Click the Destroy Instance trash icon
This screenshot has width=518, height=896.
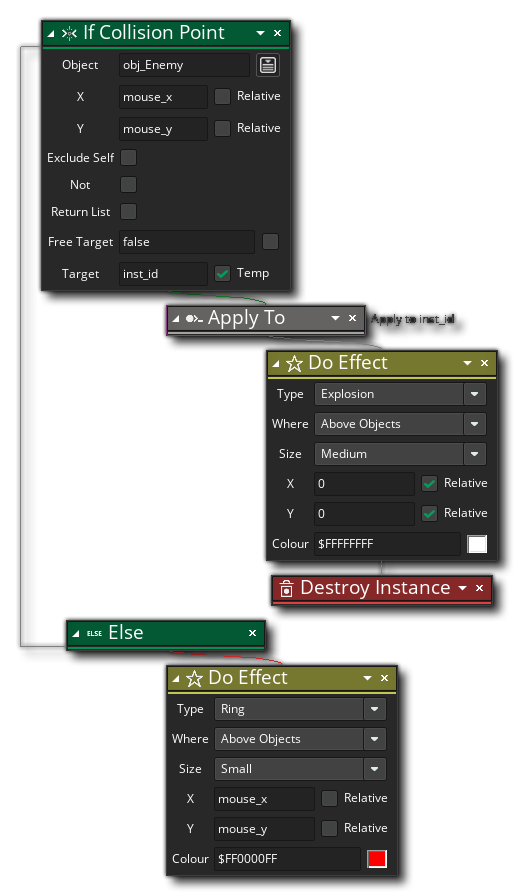click(286, 589)
